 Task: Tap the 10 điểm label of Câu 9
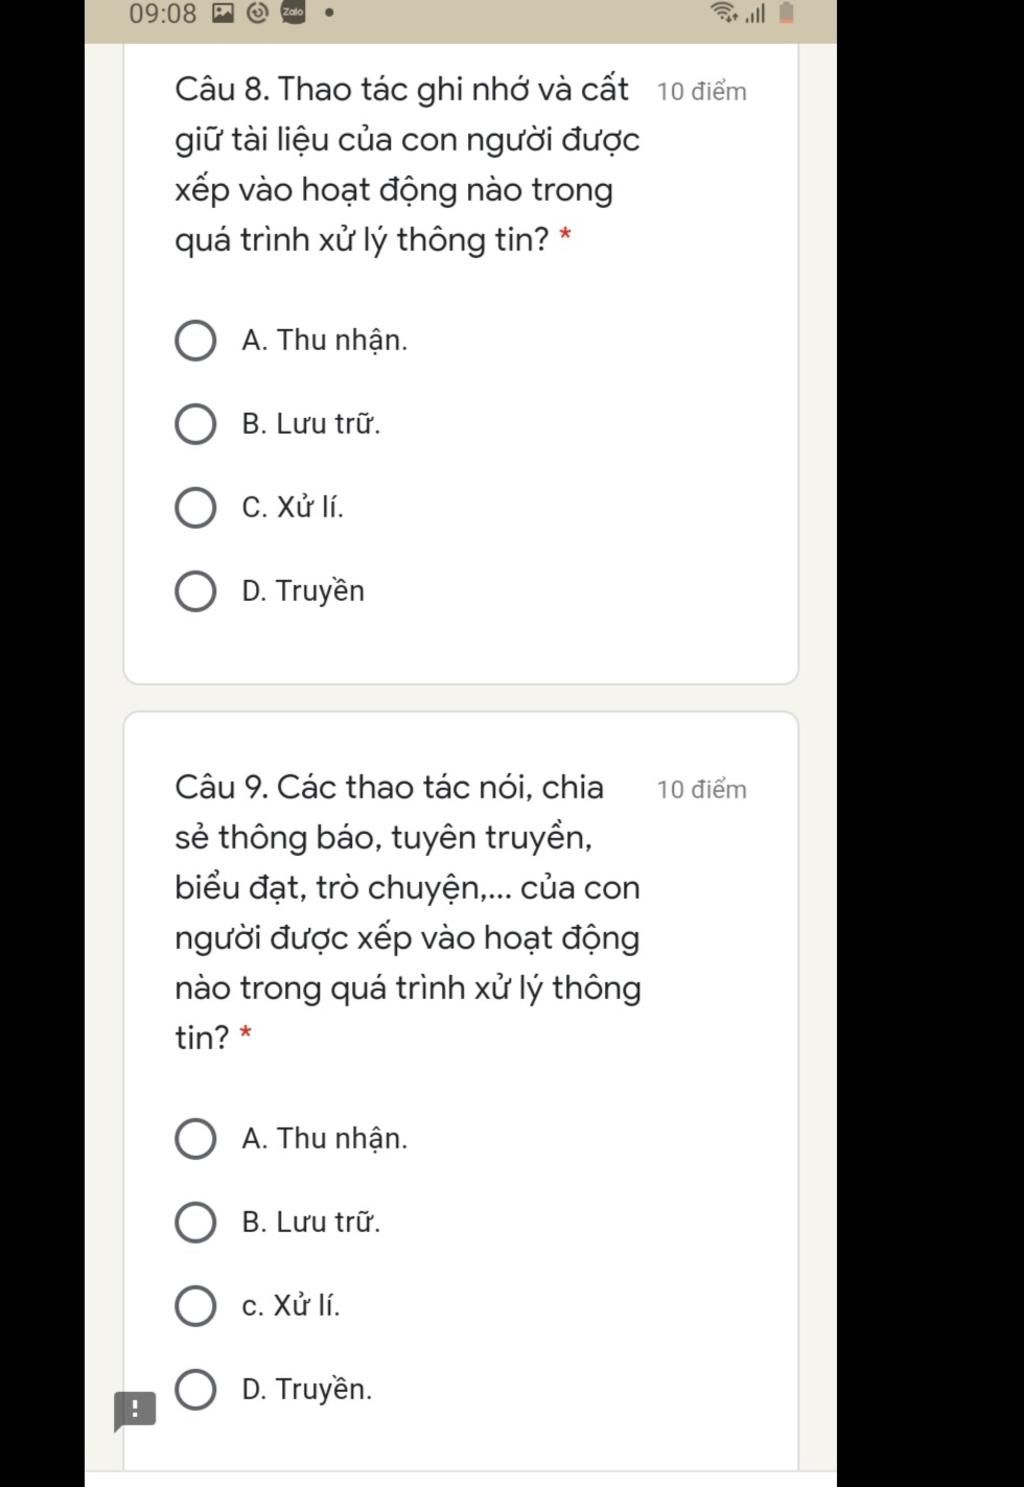click(x=702, y=790)
